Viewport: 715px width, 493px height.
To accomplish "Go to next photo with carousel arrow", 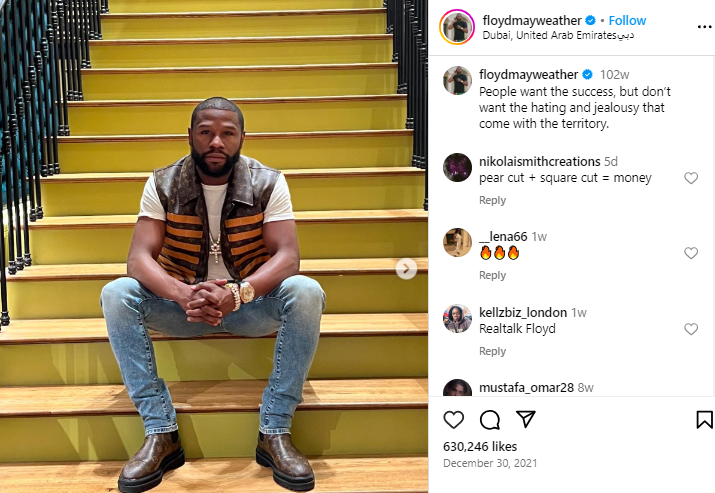I will [406, 269].
